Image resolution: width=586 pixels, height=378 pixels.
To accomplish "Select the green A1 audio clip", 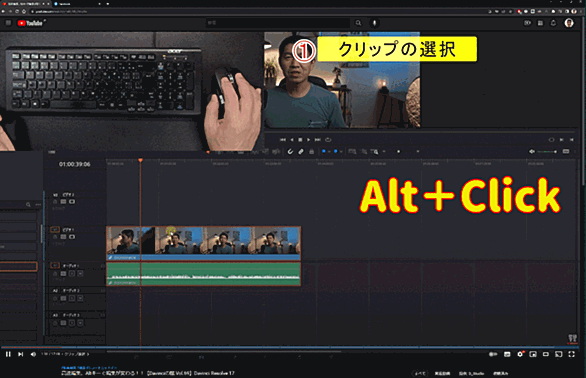I will click(203, 274).
